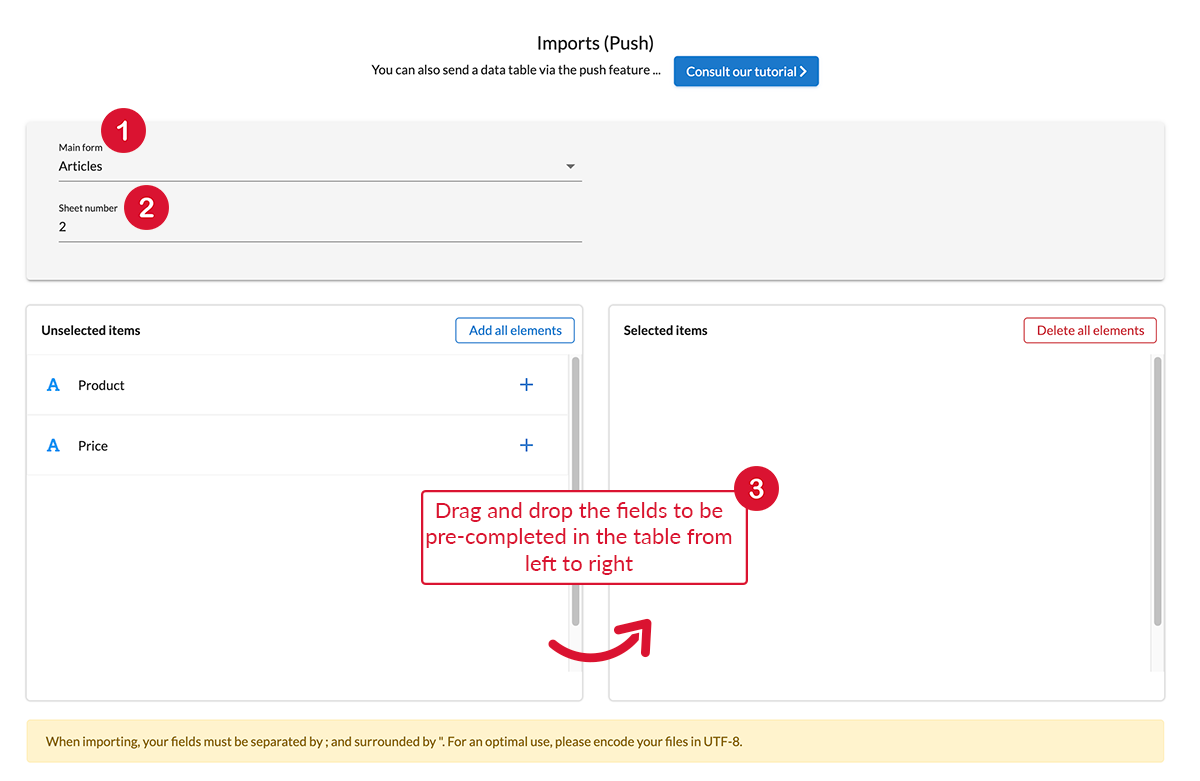Click the red step 3 badge
Screen dimensions: 1200x781
[756, 488]
